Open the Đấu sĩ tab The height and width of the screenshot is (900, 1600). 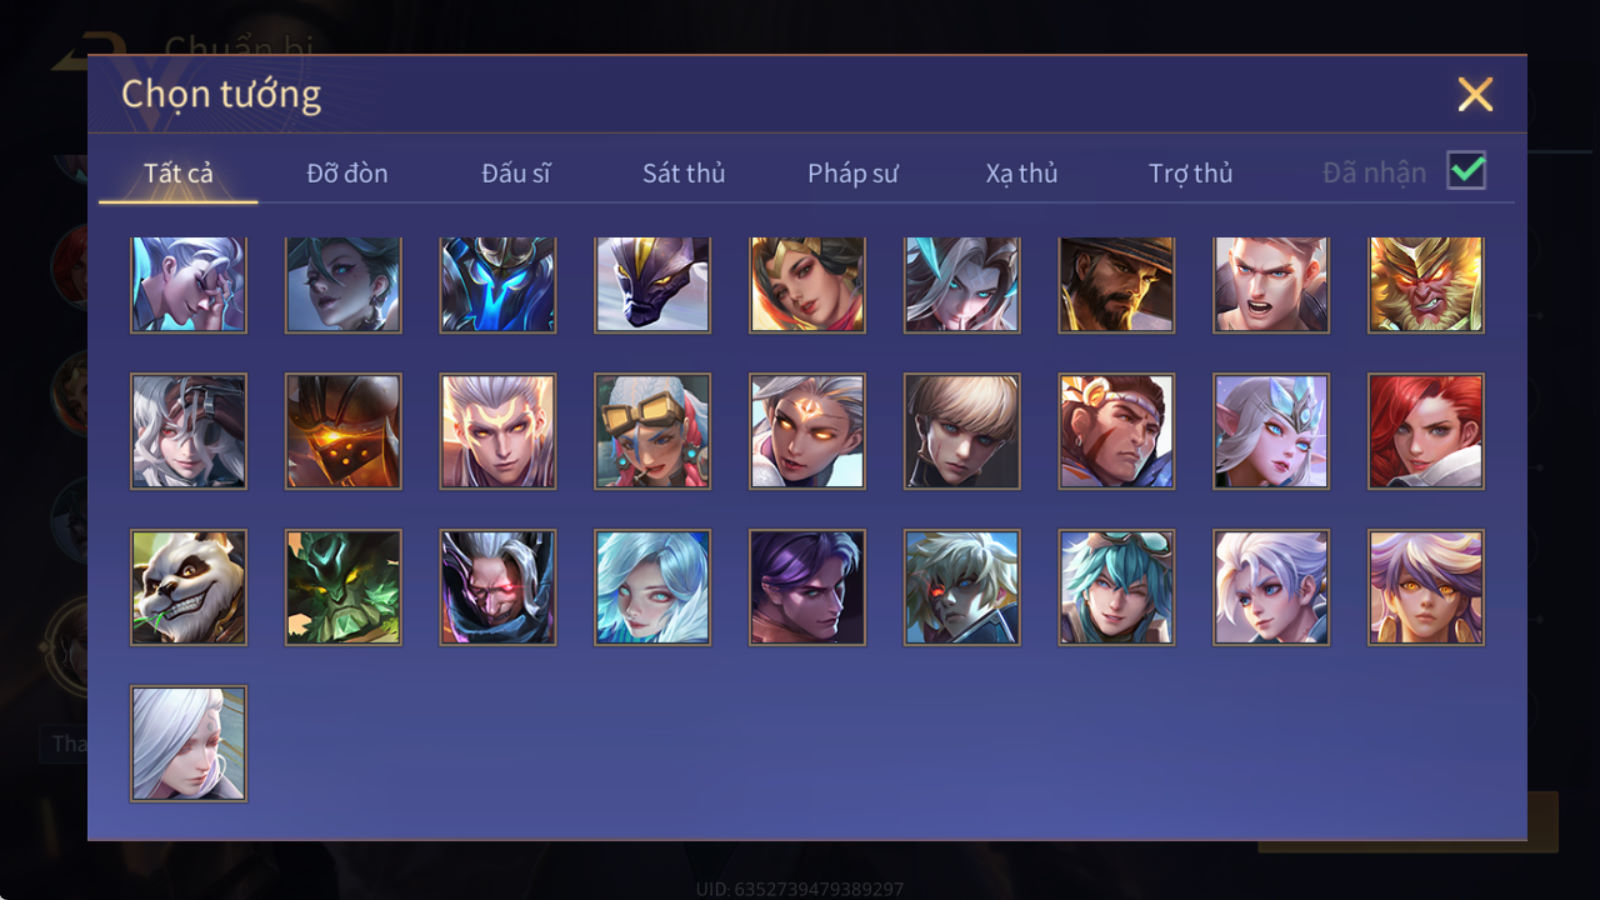(x=516, y=173)
